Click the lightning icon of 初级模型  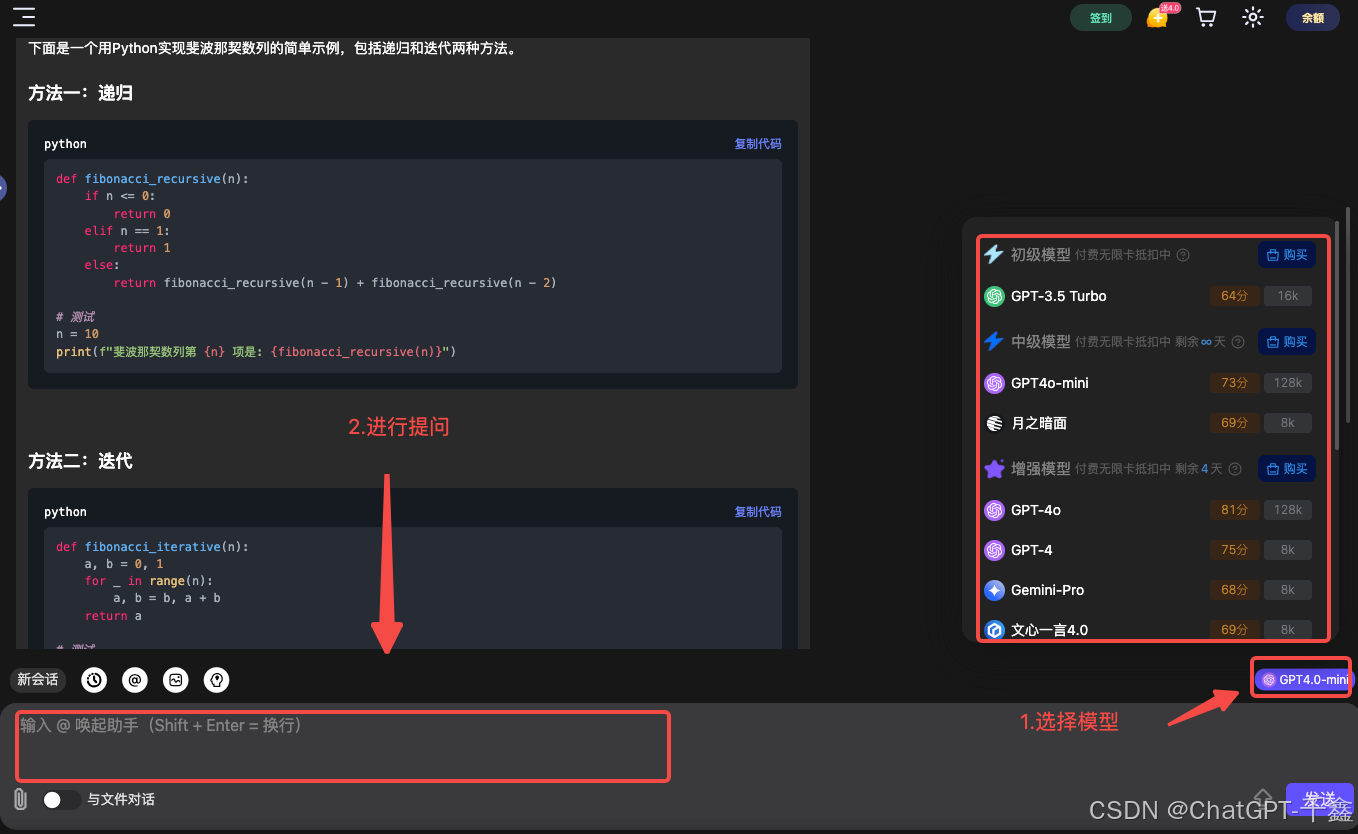pos(994,254)
